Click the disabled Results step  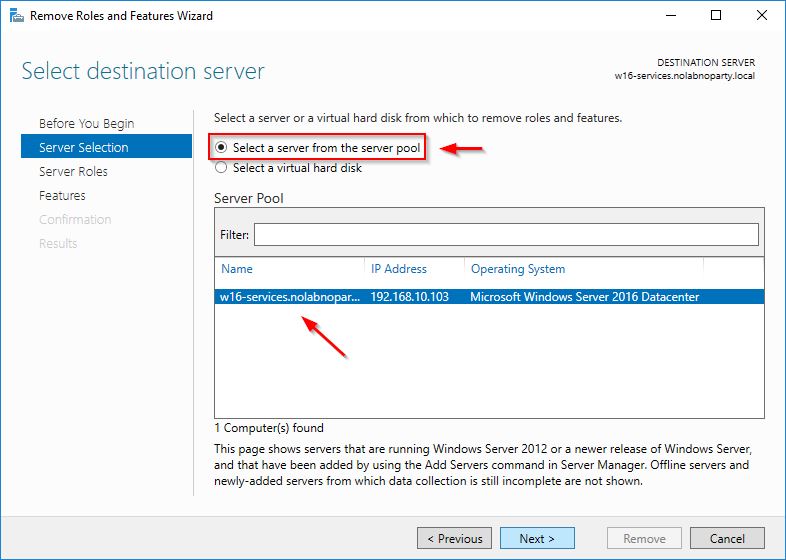58,244
